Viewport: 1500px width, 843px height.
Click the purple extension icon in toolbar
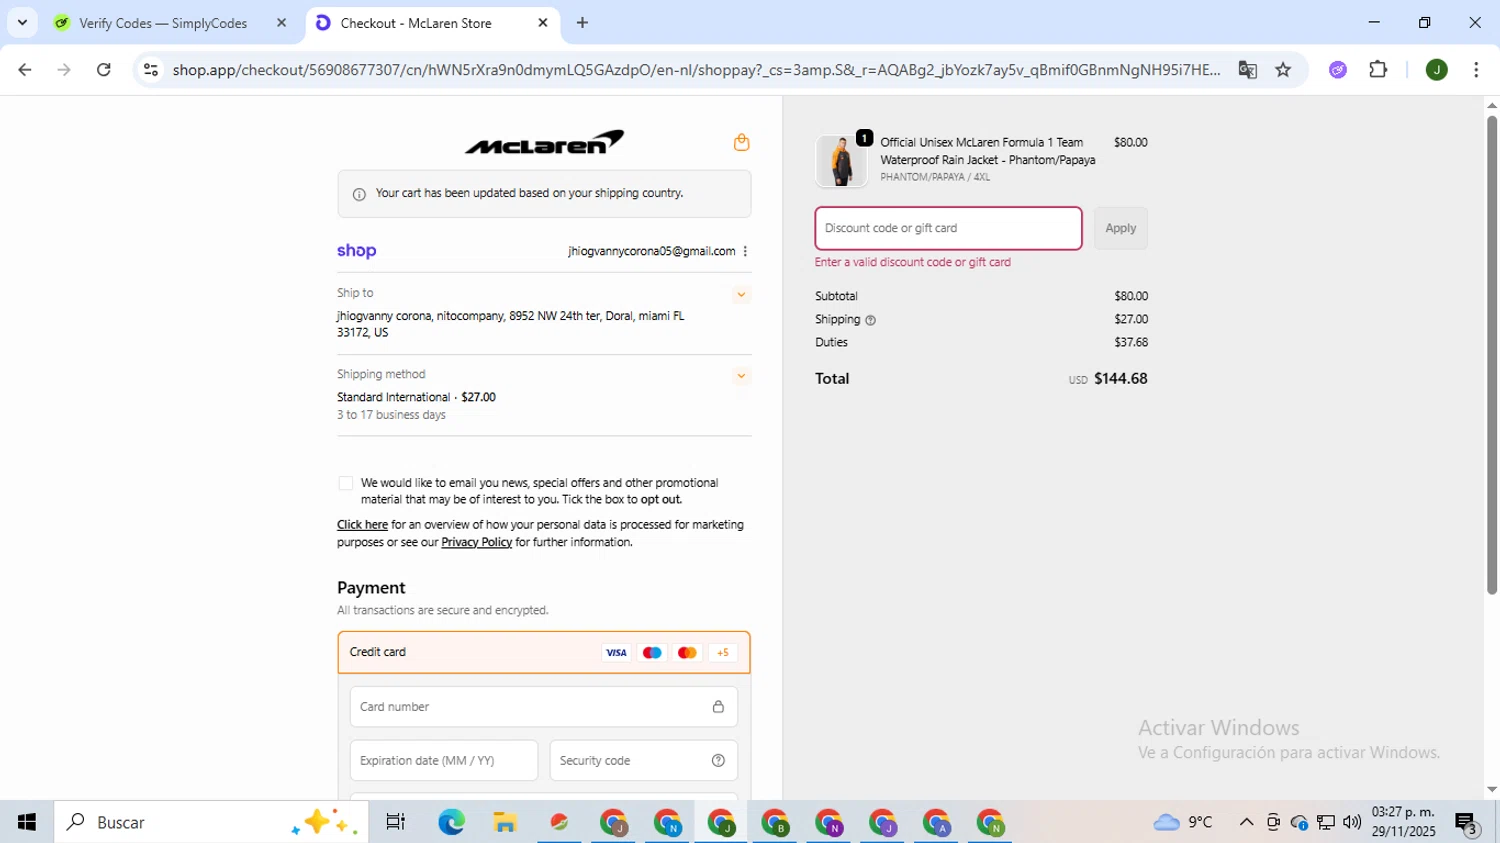pyautogui.click(x=1338, y=69)
